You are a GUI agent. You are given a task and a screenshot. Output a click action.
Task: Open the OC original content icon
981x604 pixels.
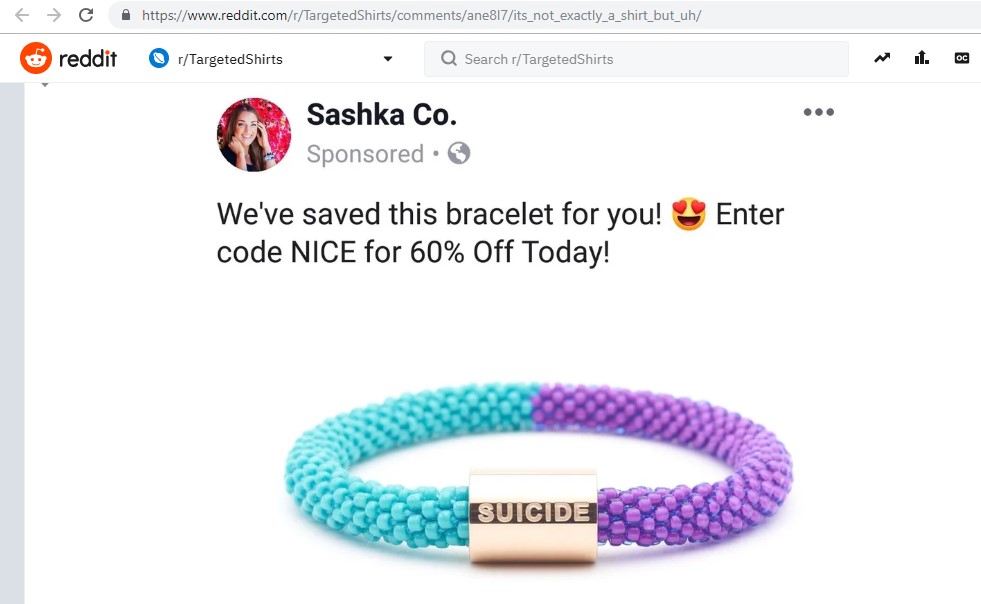(x=962, y=58)
